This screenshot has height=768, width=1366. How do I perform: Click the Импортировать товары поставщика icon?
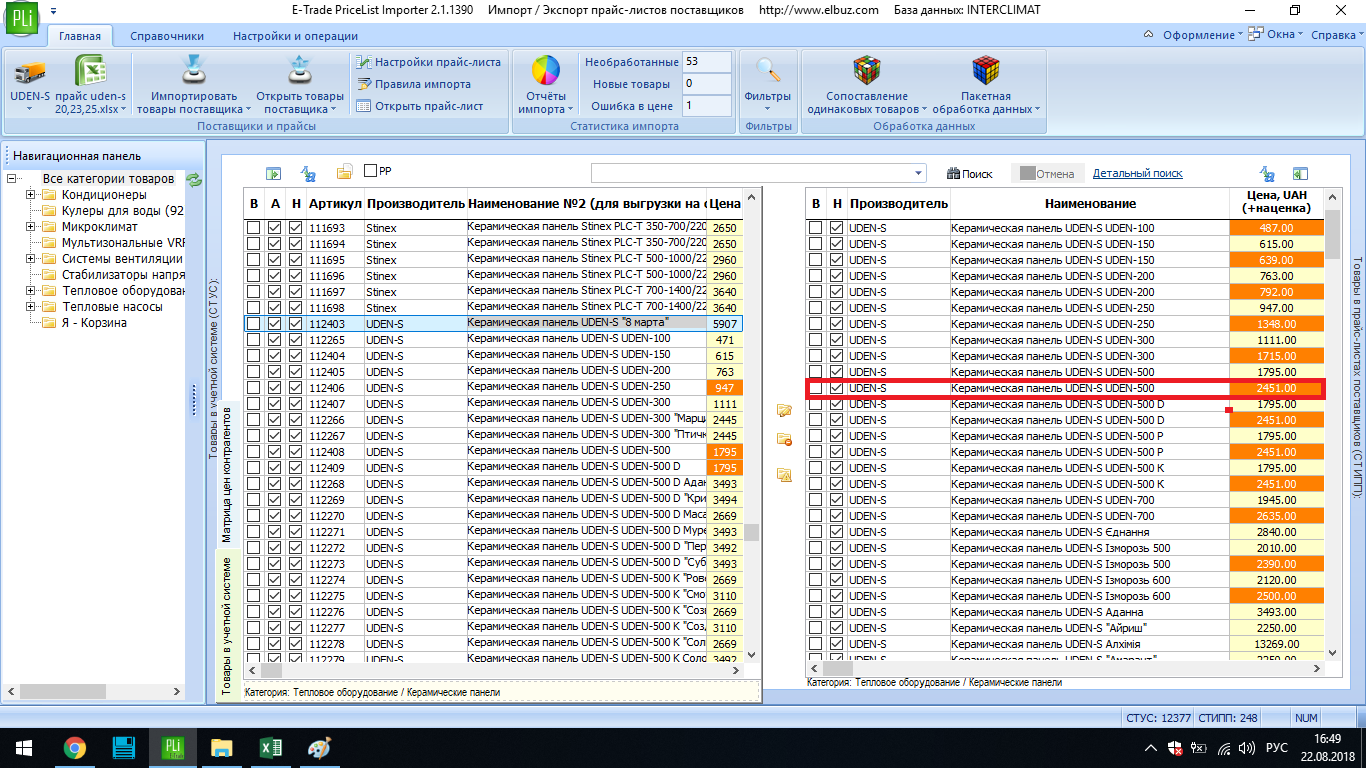(193, 70)
